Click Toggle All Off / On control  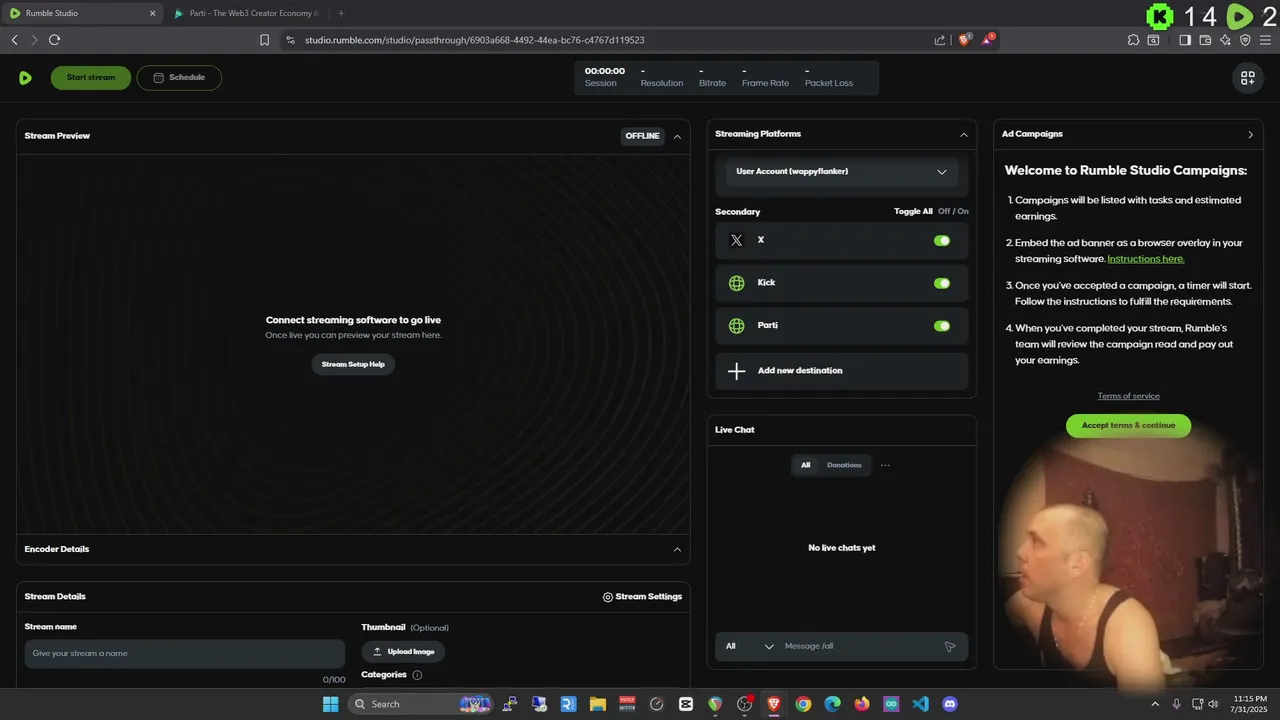(x=931, y=212)
